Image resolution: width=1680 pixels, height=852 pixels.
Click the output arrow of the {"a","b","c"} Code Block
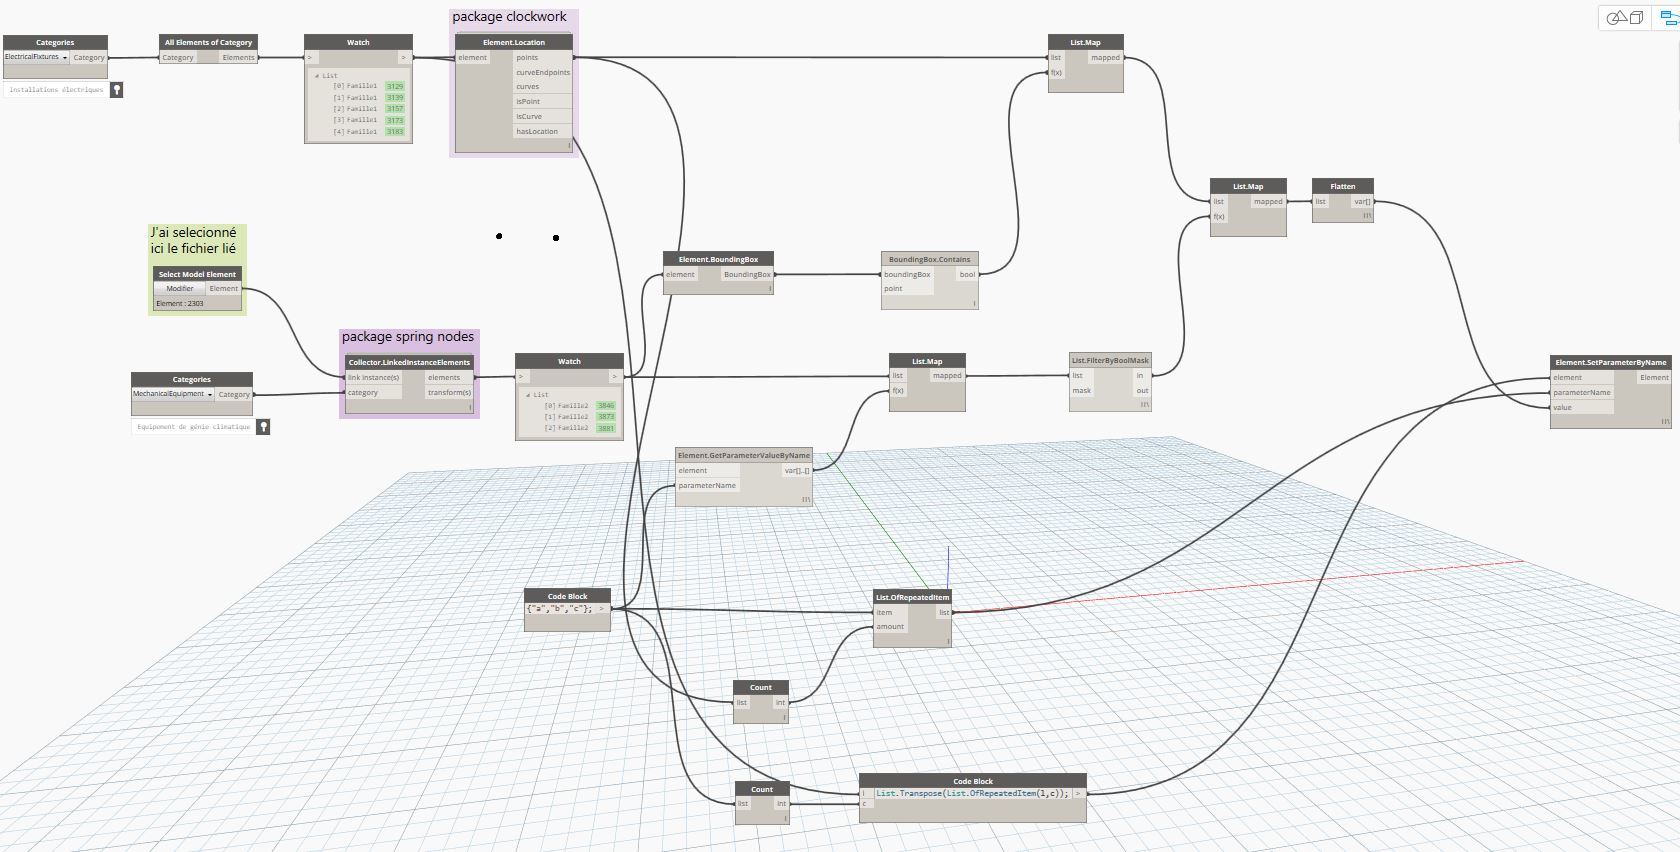point(602,608)
